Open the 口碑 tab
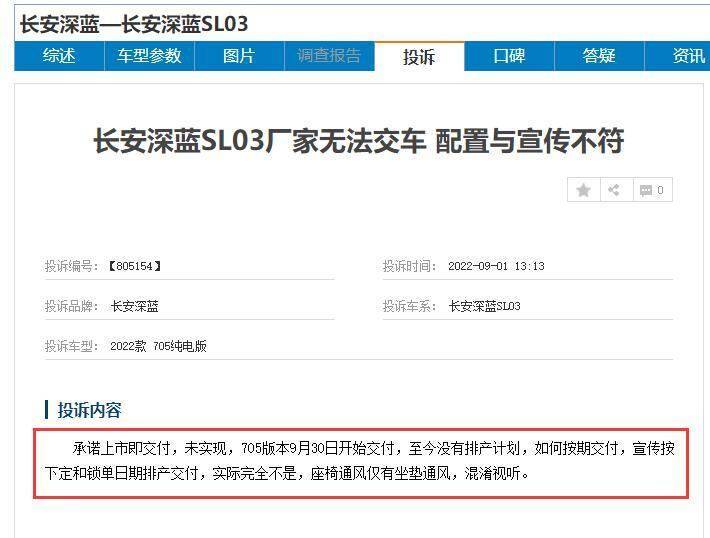 click(x=509, y=56)
